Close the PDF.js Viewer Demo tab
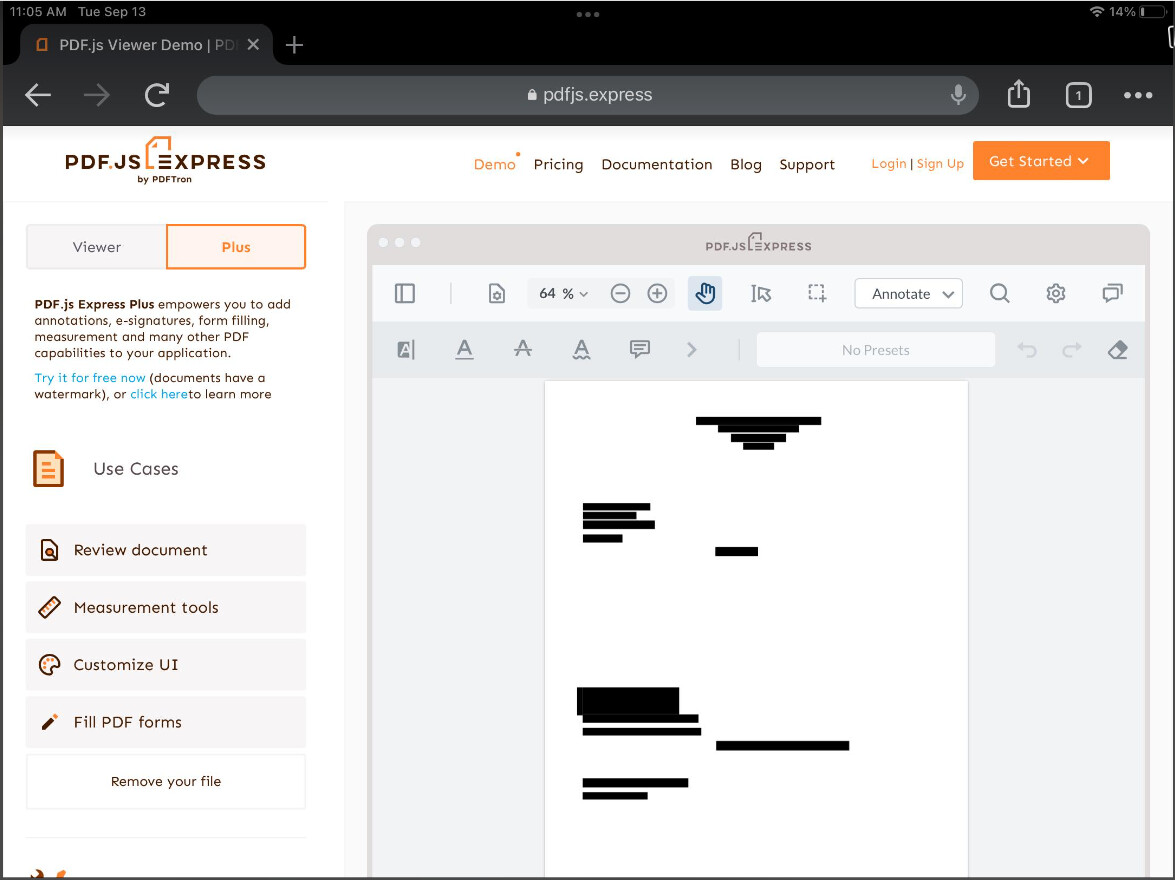This screenshot has width=1175, height=880. click(253, 45)
